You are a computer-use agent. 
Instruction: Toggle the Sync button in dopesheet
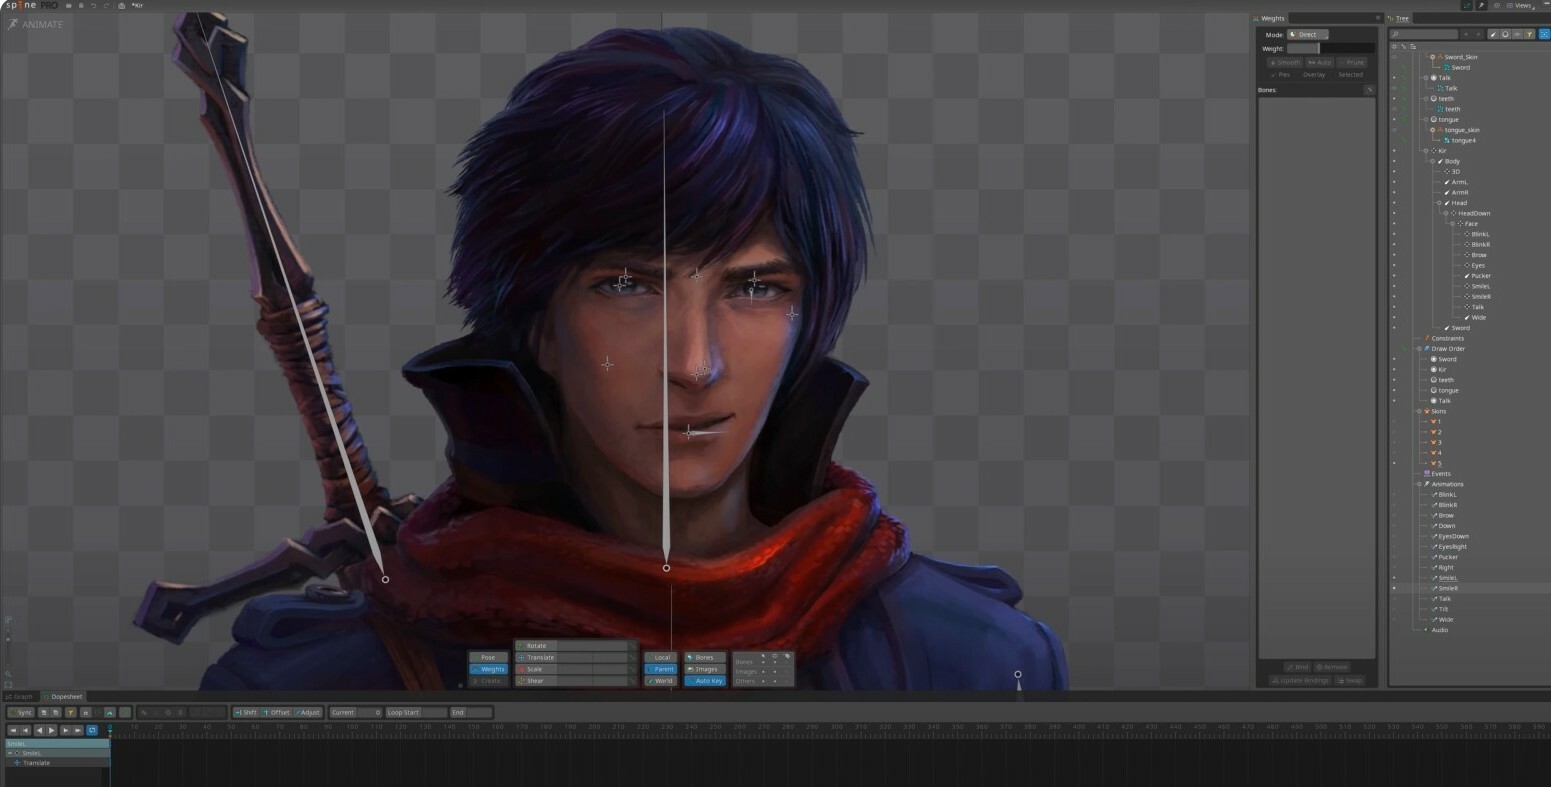[21, 713]
